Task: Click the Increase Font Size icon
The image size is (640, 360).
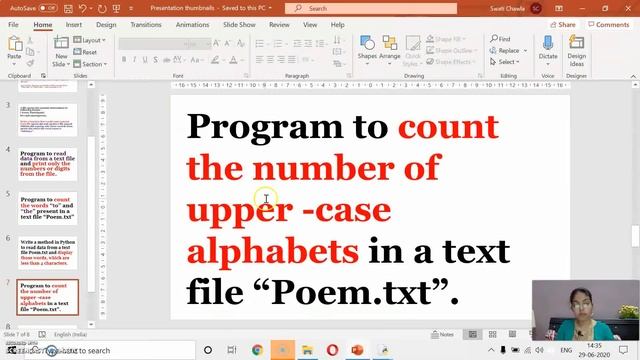Action: tap(217, 43)
